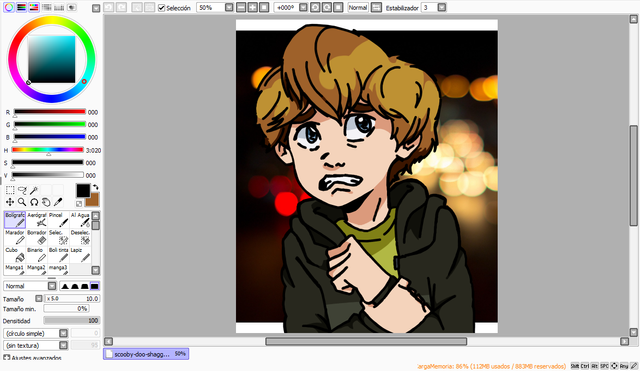
Task: Open the (sin textura) texture dropdown
Action: click(x=63, y=345)
